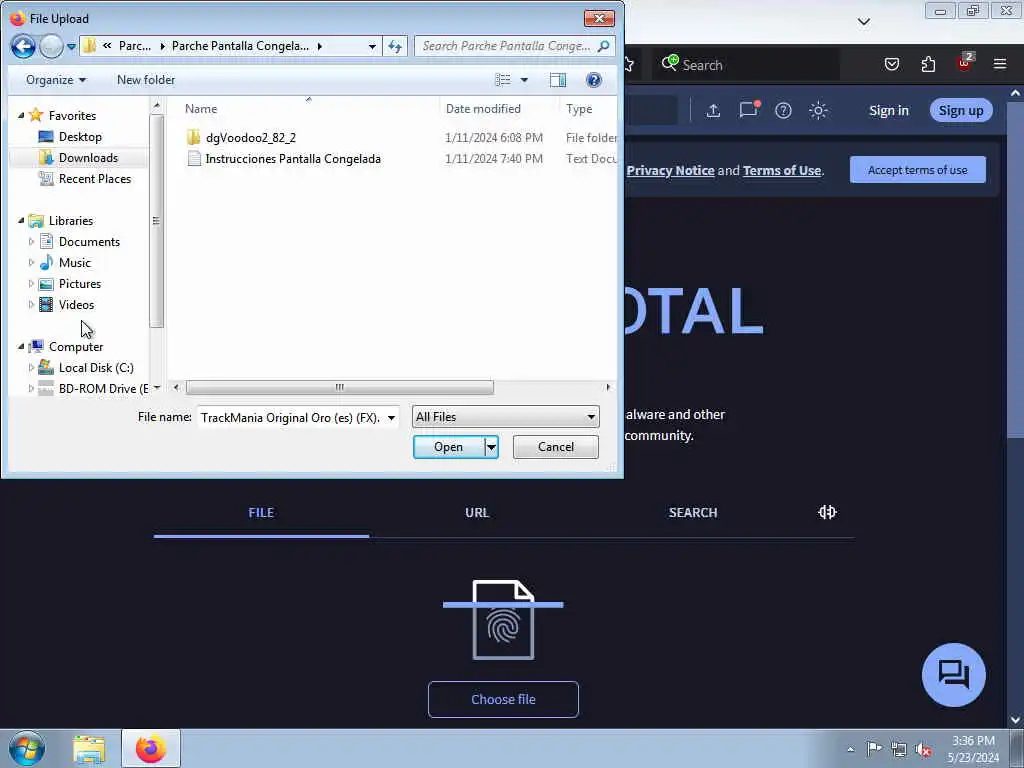Click the Forward arrow in File Upload dialog
The height and width of the screenshot is (768, 1024).
(x=51, y=46)
